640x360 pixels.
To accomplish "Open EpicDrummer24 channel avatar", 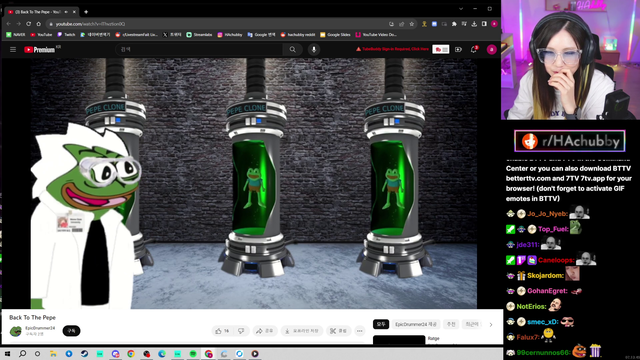I will tap(16, 331).
